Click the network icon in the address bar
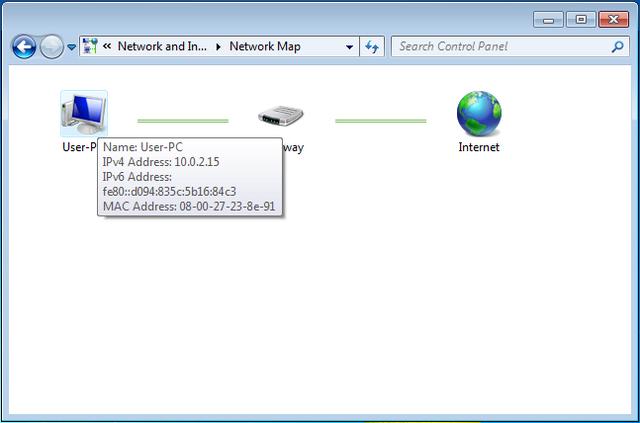The height and width of the screenshot is (423, 640). (90, 46)
